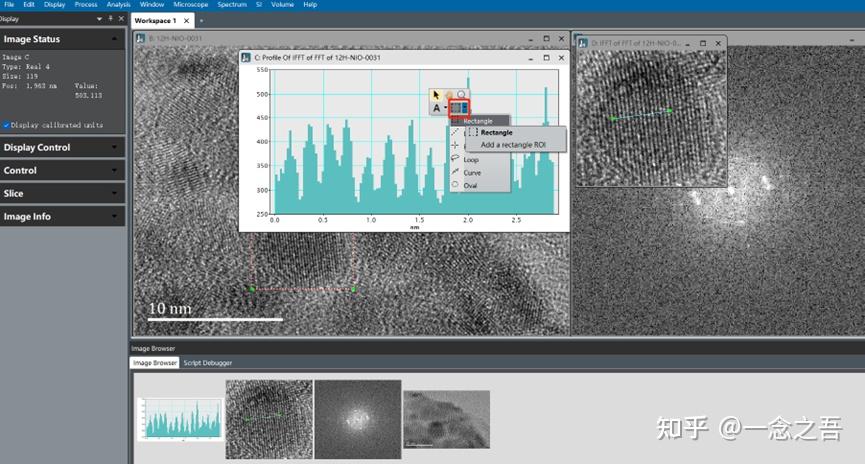The width and height of the screenshot is (865, 464).
Task: Select the text annotation tool
Action: tap(437, 108)
